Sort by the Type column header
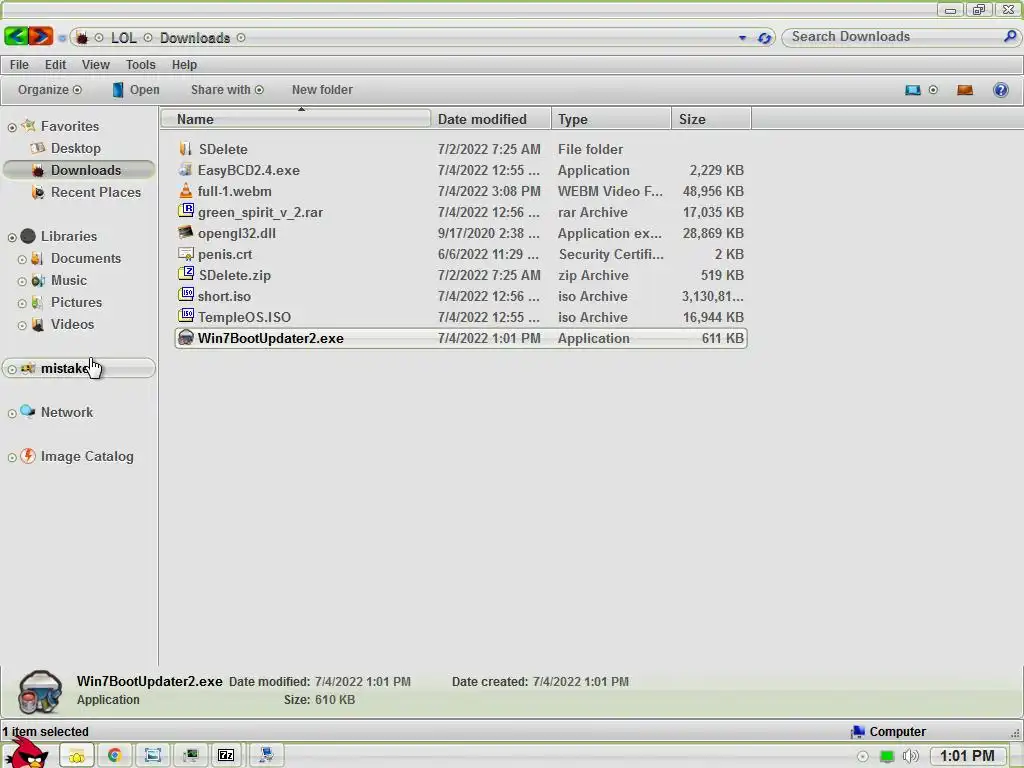 (611, 119)
